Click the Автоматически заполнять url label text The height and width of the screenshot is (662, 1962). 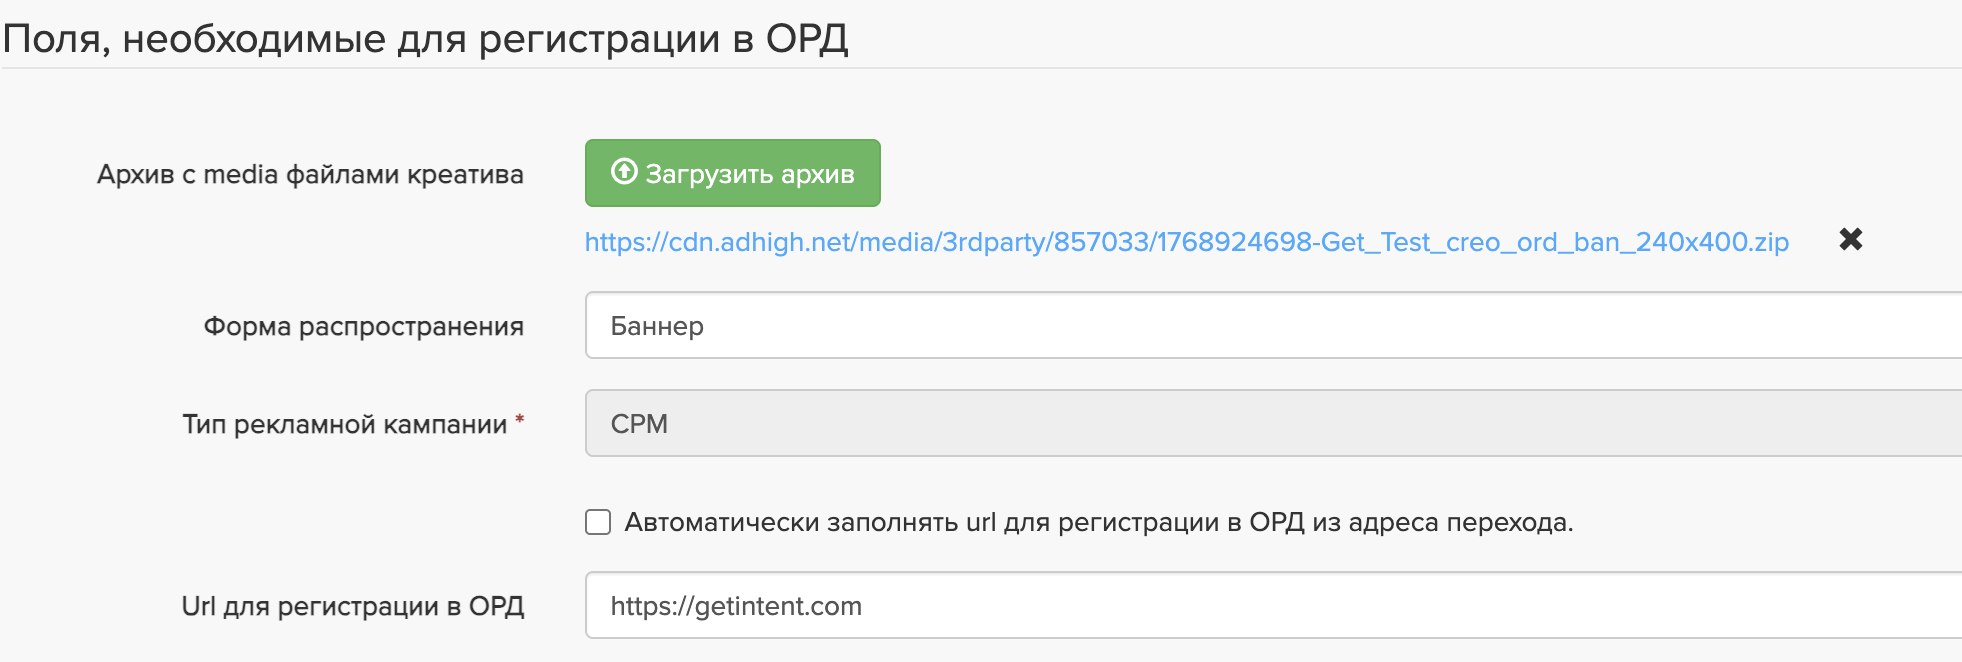point(1098,522)
